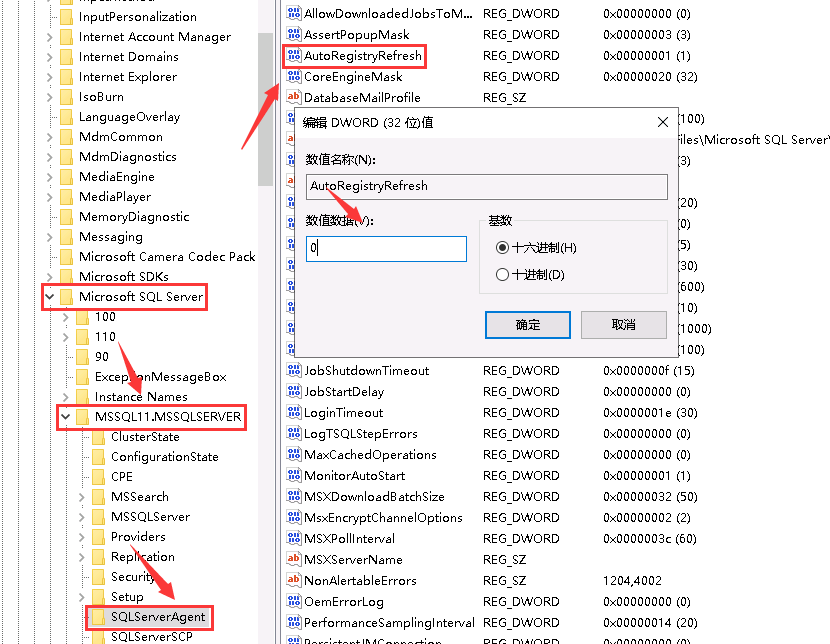Collapse the MSSQL11.MSSQLSERVER tree node
This screenshot has height=644, width=830.
(x=65, y=417)
